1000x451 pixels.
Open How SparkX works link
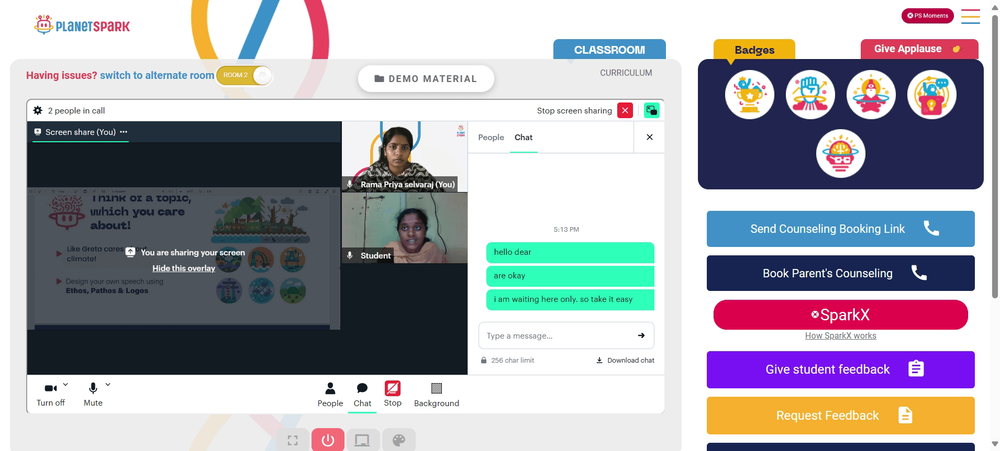tap(841, 336)
